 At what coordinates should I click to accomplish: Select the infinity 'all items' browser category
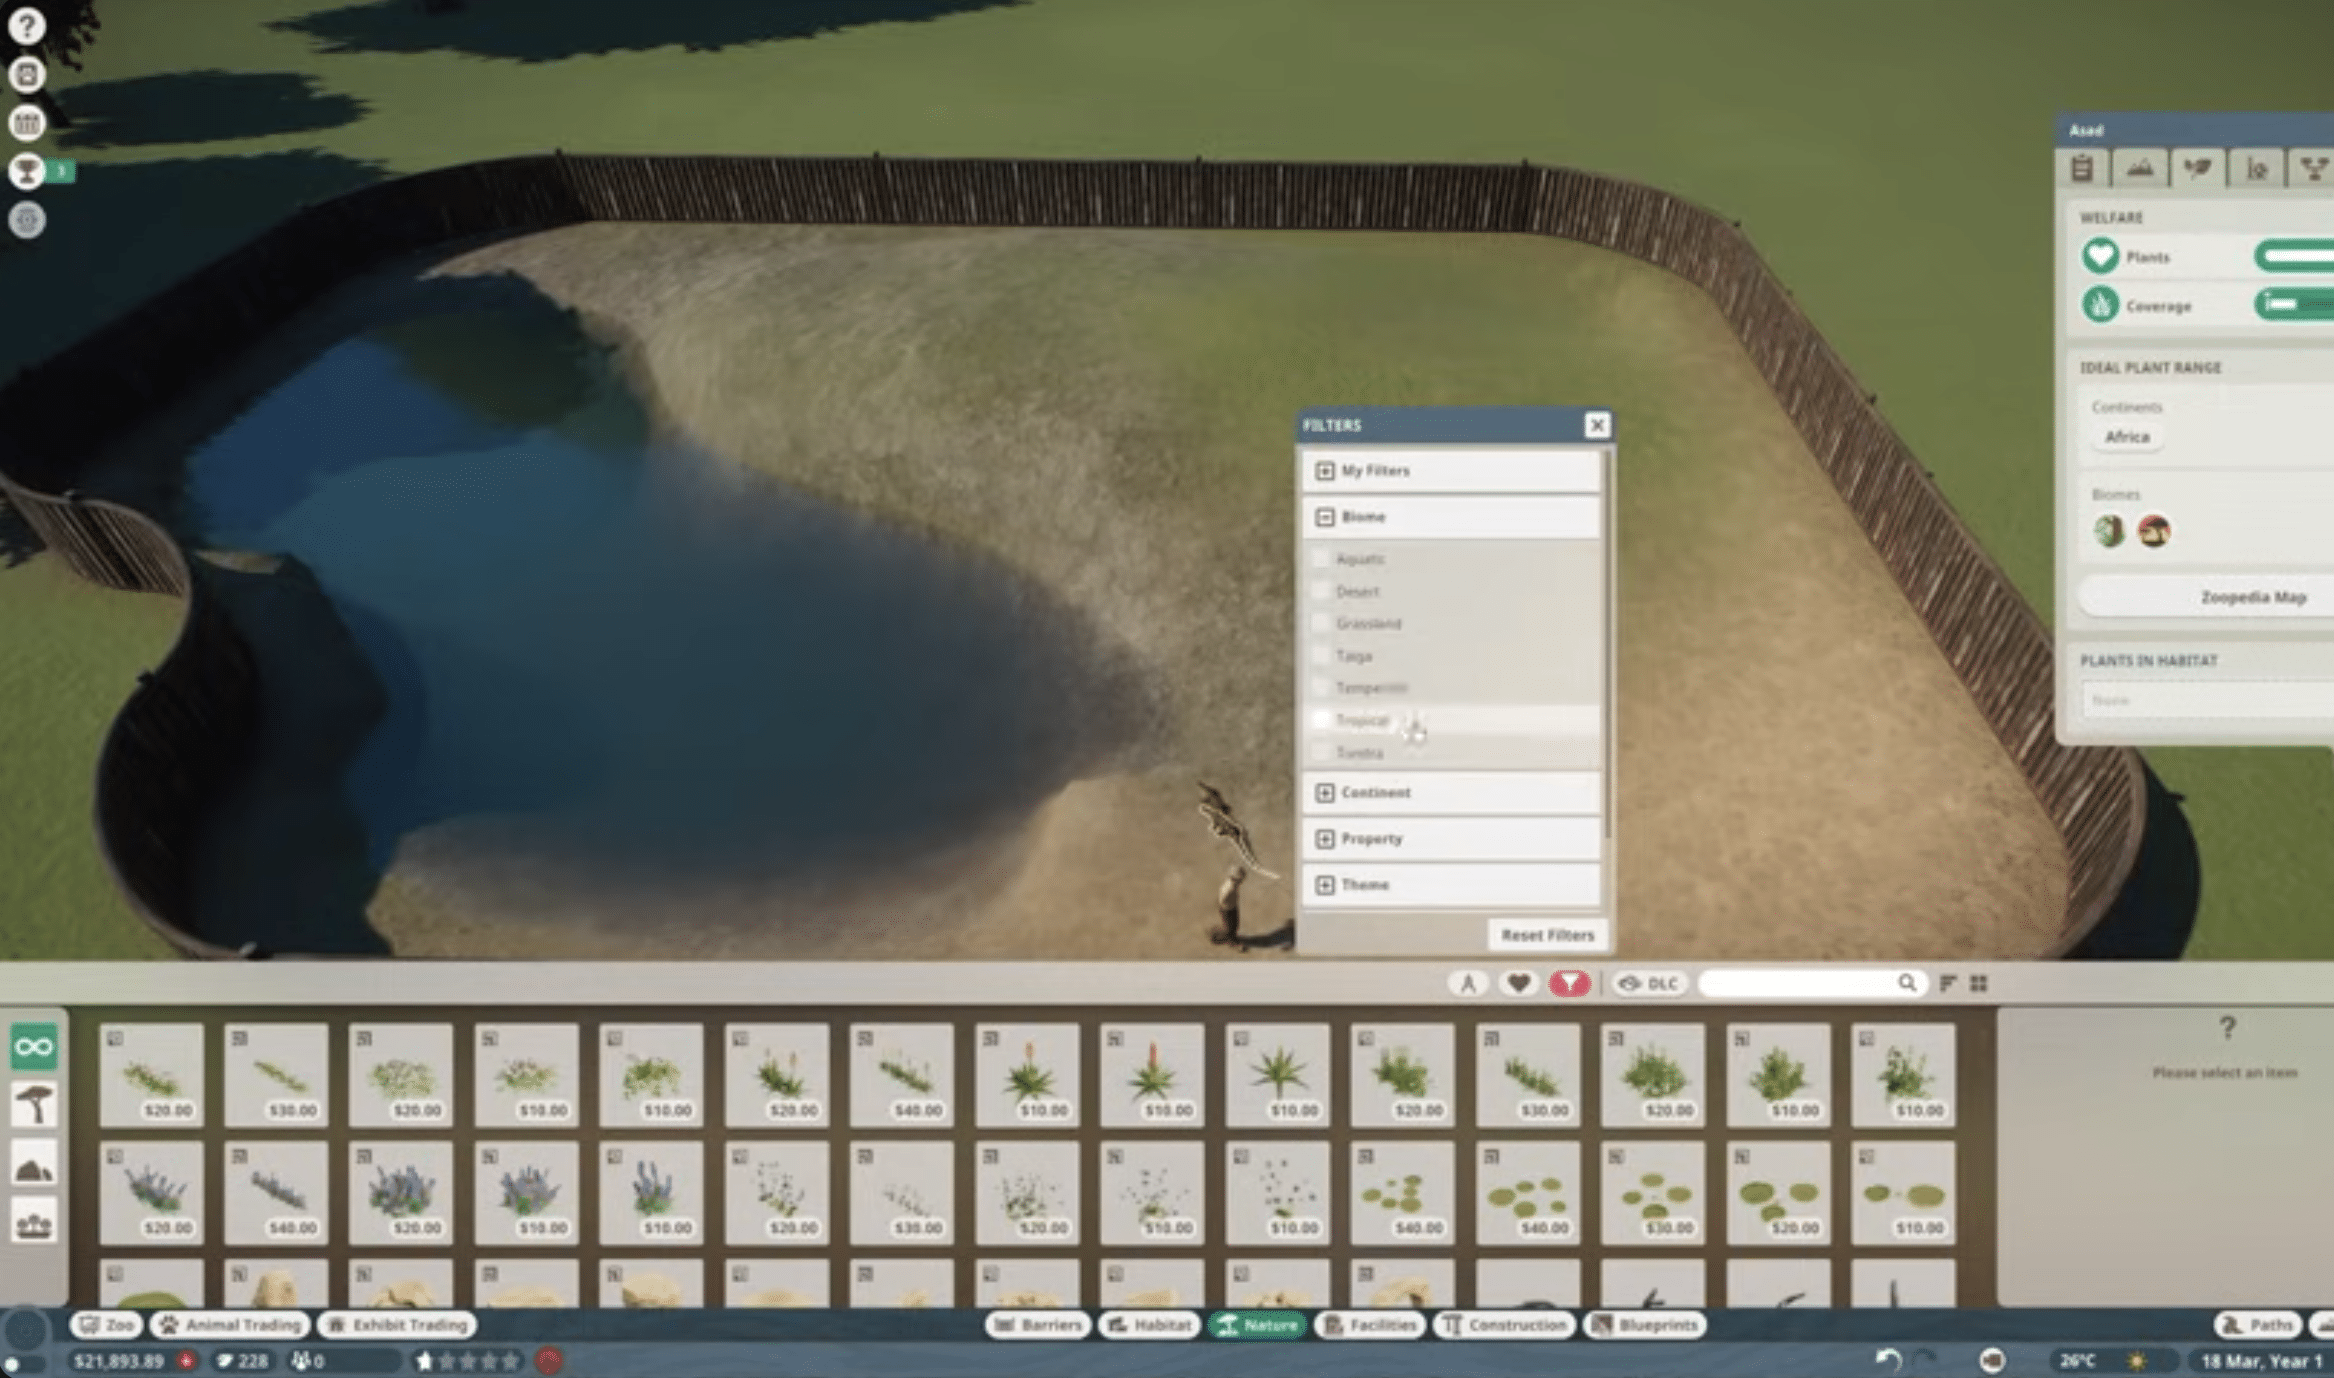click(34, 1047)
